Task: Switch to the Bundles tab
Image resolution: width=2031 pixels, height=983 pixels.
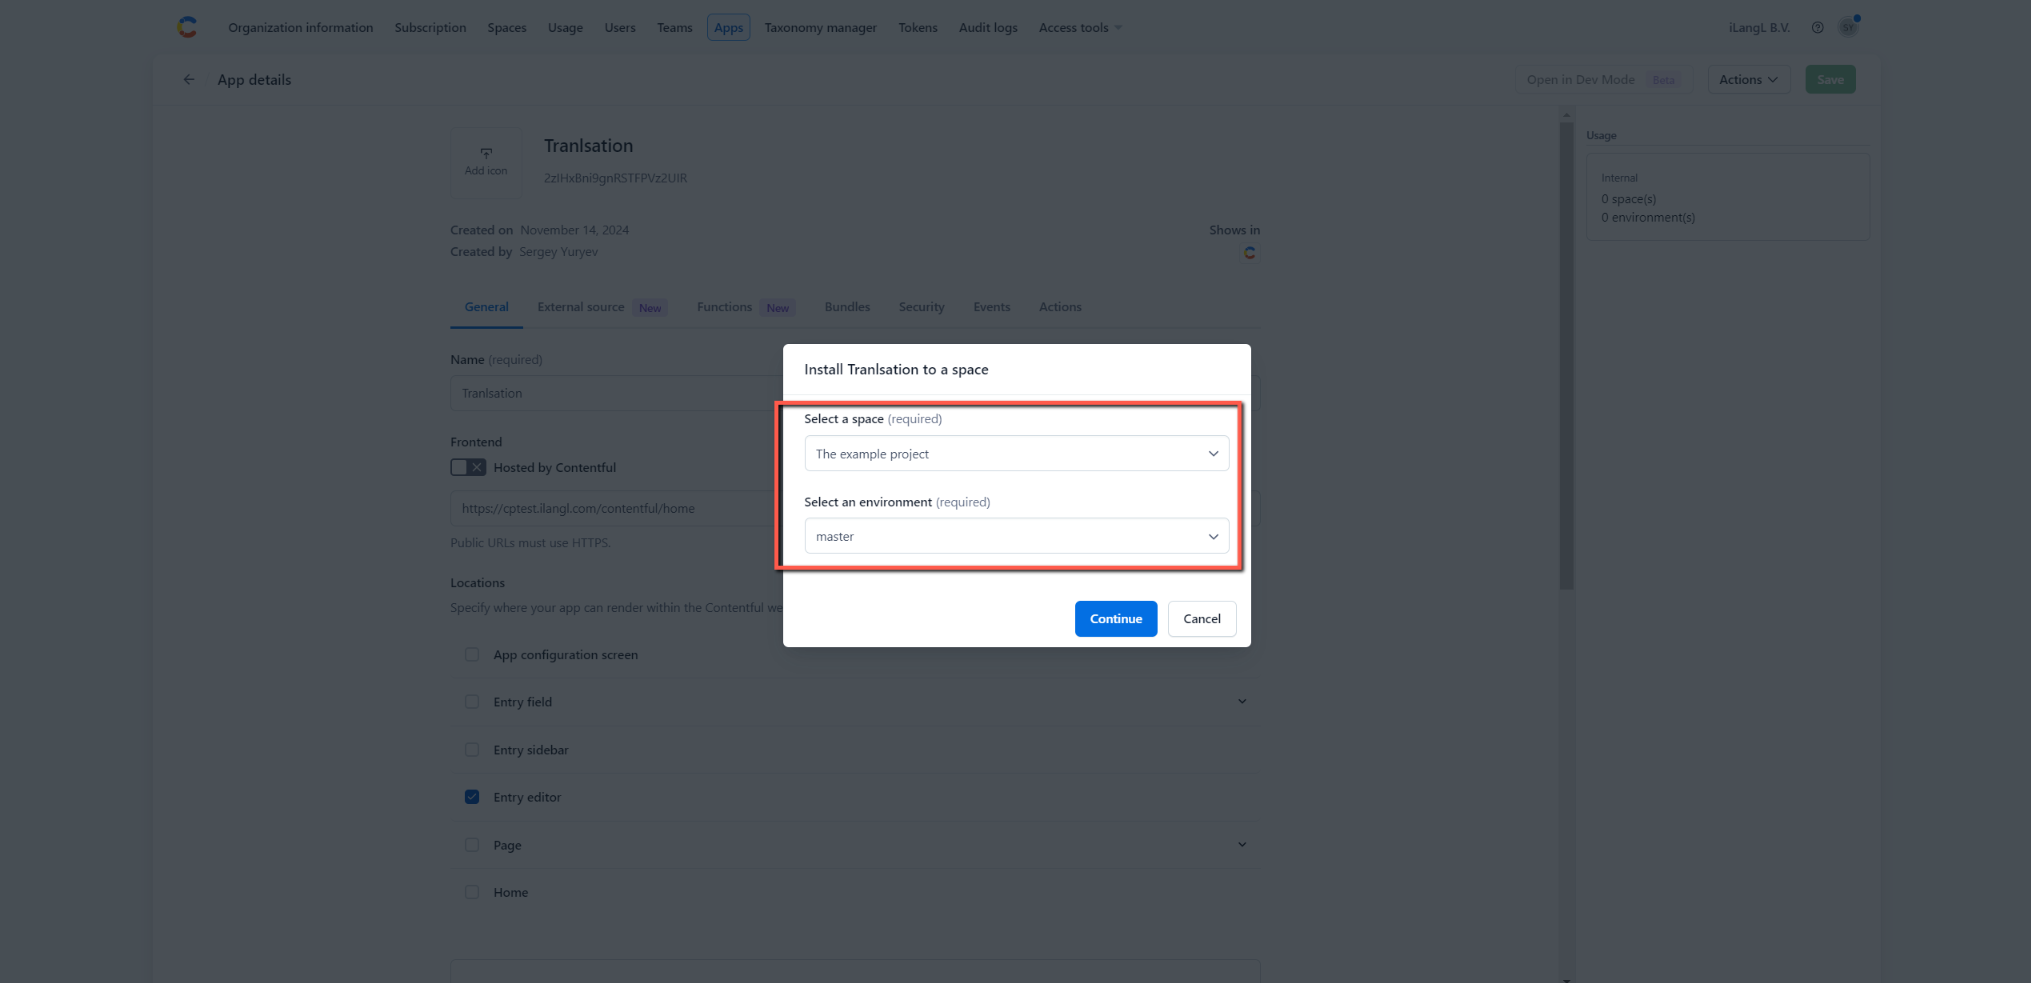Action: click(x=847, y=307)
